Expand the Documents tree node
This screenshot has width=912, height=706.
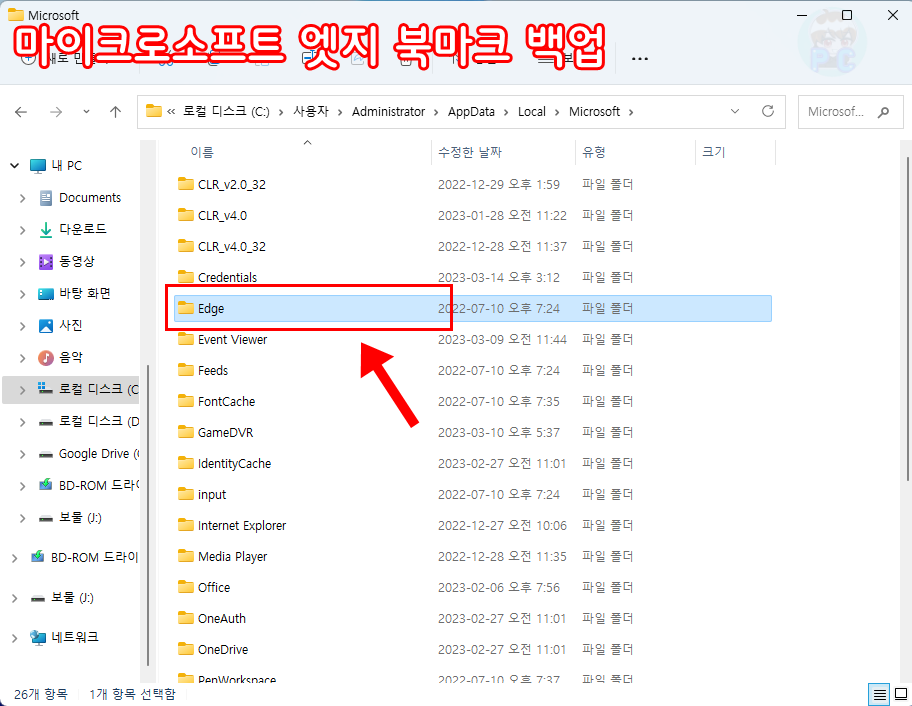click(23, 198)
